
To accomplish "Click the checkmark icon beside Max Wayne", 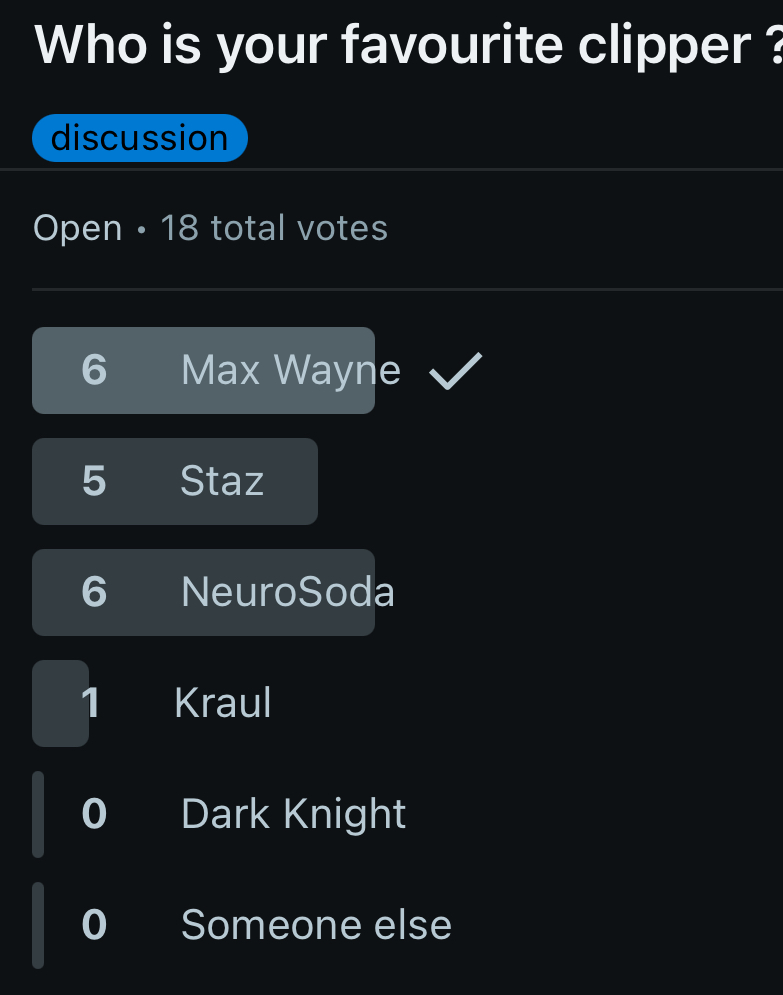I will click(456, 371).
